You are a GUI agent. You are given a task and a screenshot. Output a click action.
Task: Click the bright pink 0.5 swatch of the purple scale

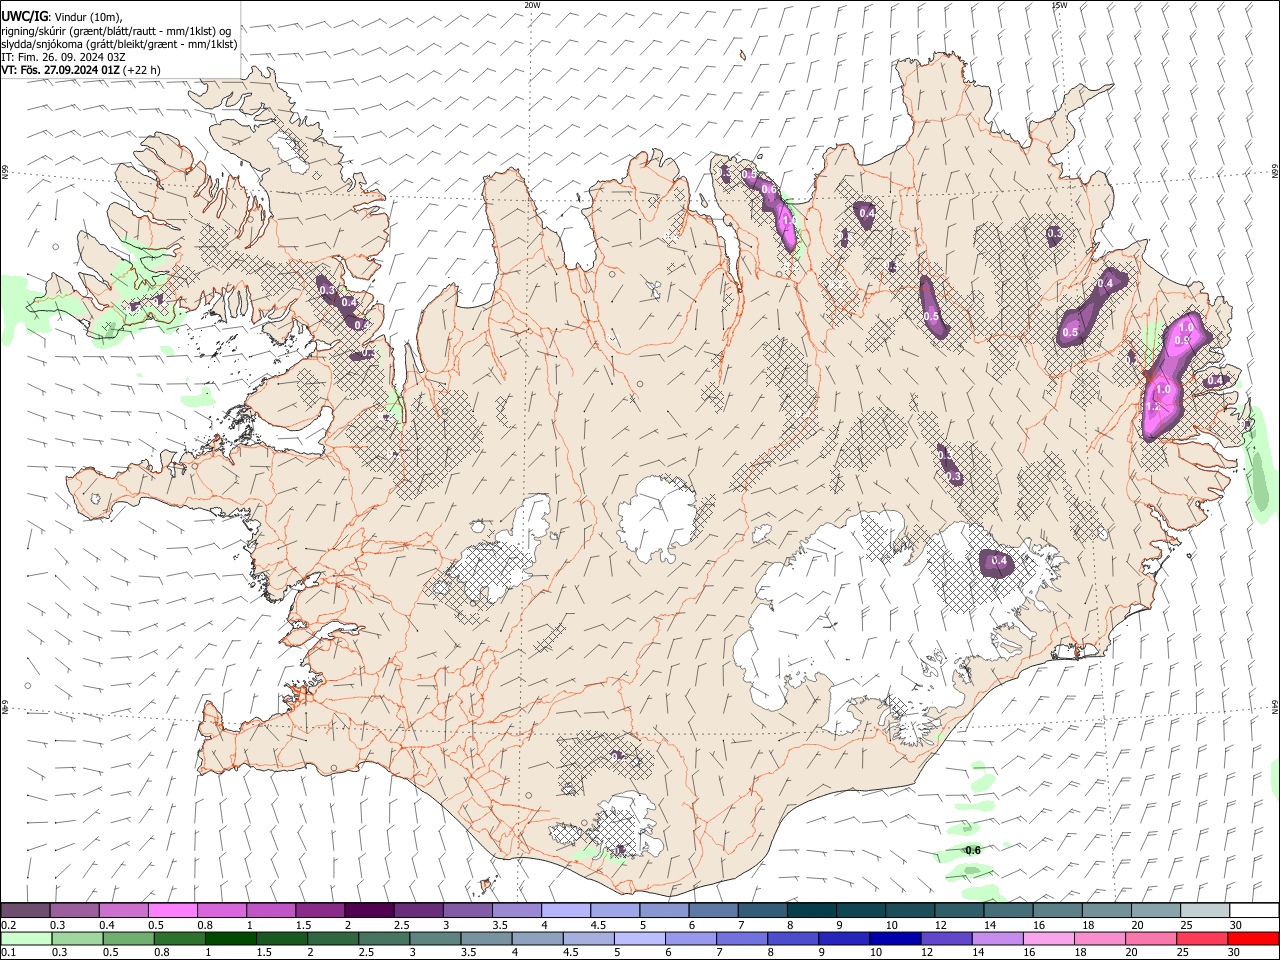(172, 911)
